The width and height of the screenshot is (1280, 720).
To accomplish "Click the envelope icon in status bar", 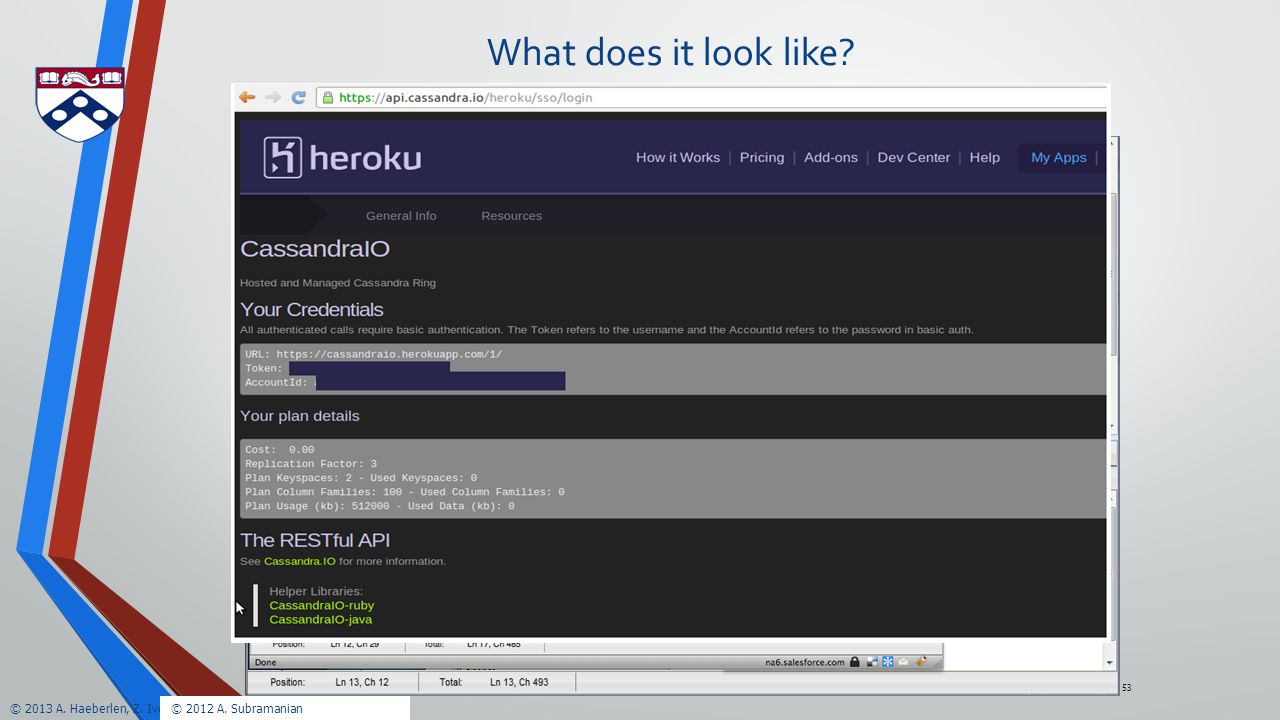I will tap(901, 662).
